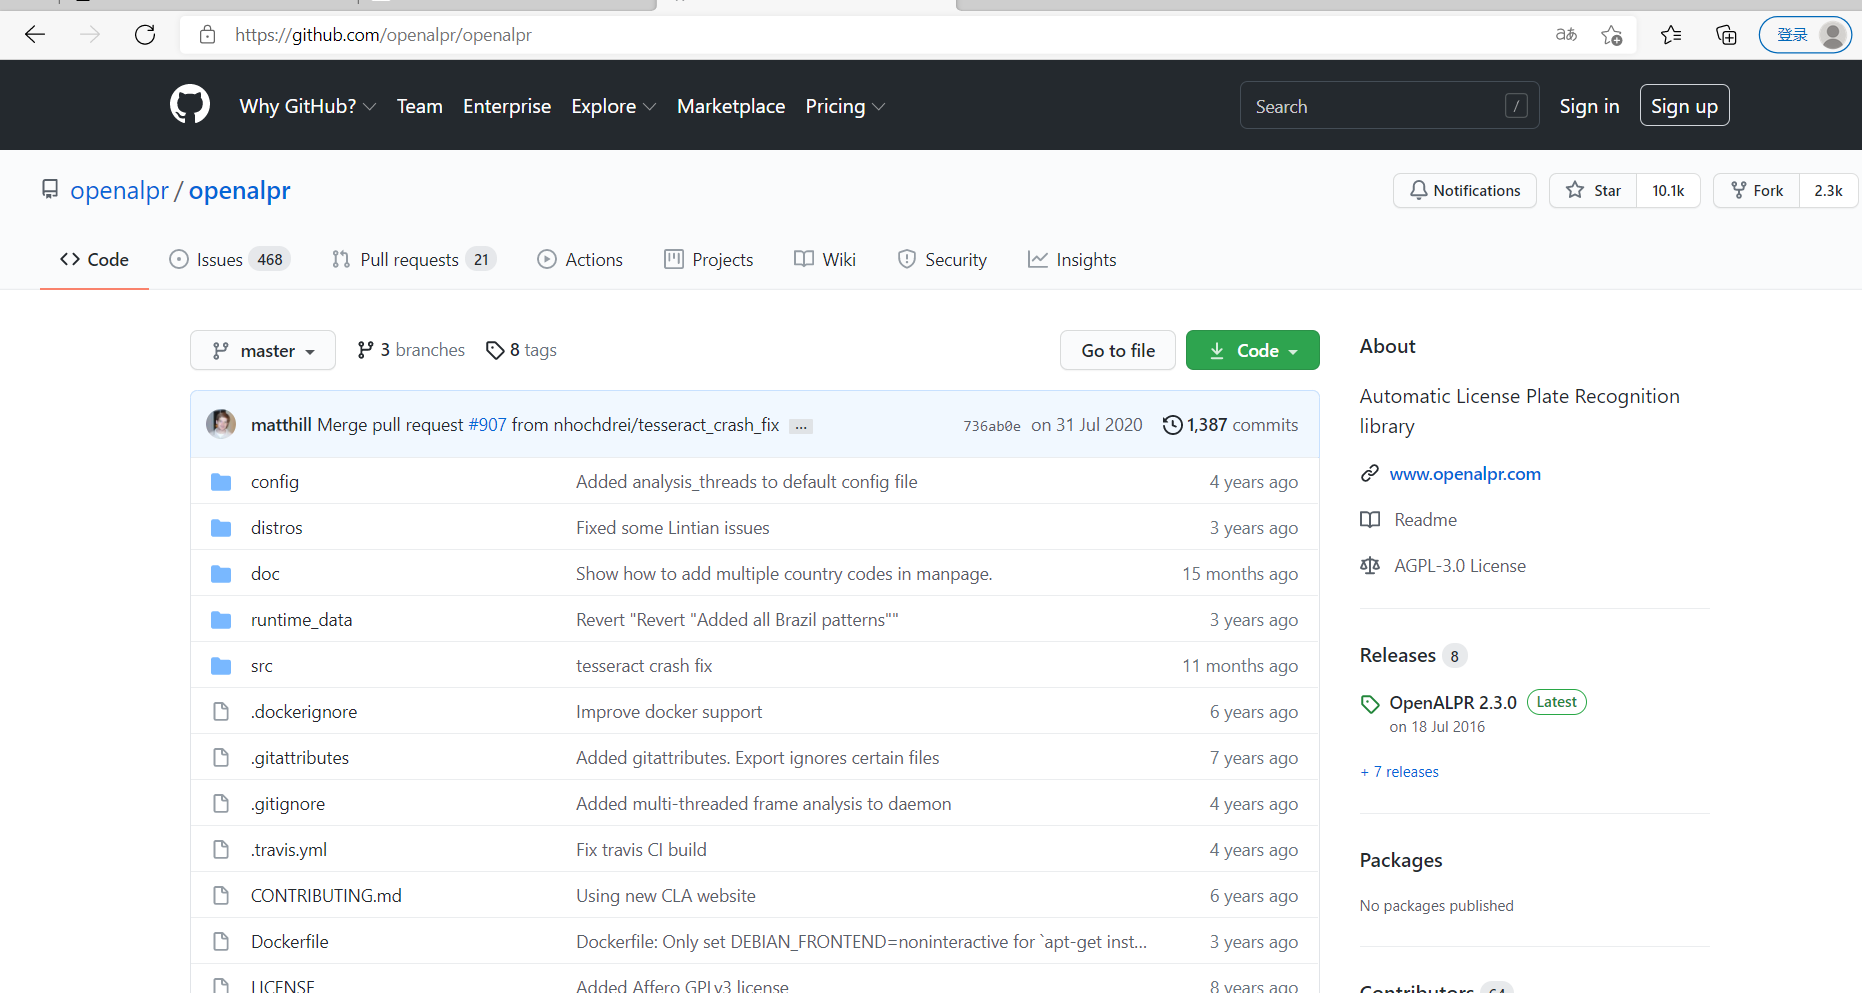
Task: Expand the green Code dropdown
Action: (1252, 351)
